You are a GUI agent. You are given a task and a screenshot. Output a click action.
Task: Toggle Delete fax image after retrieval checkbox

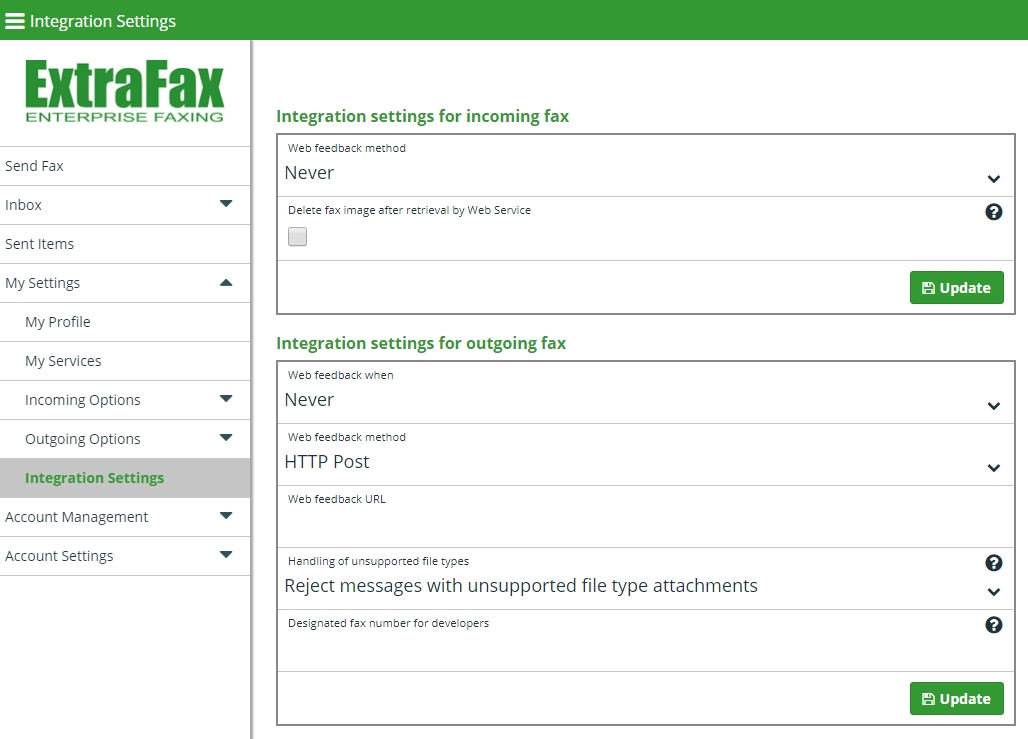(298, 237)
